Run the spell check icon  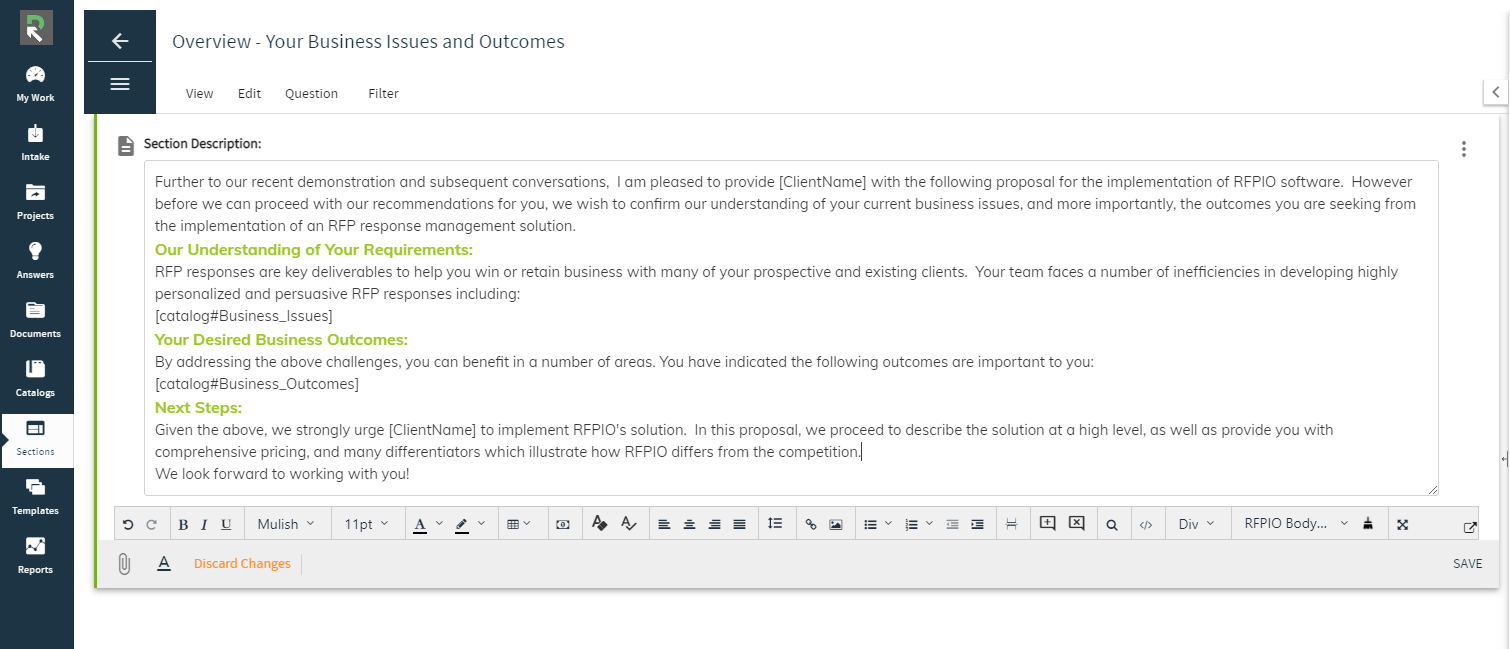click(x=628, y=523)
